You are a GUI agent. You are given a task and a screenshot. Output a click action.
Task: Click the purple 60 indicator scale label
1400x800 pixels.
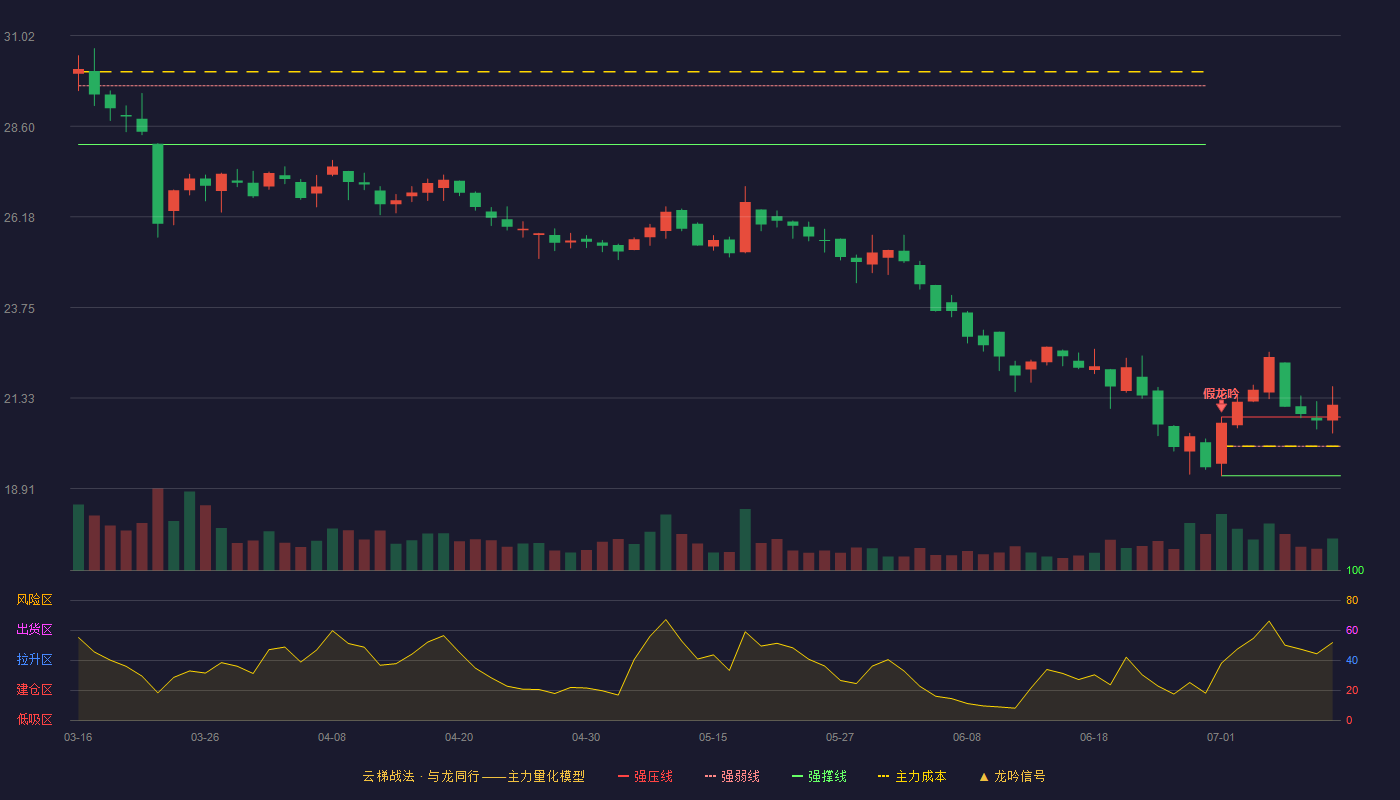1352,630
